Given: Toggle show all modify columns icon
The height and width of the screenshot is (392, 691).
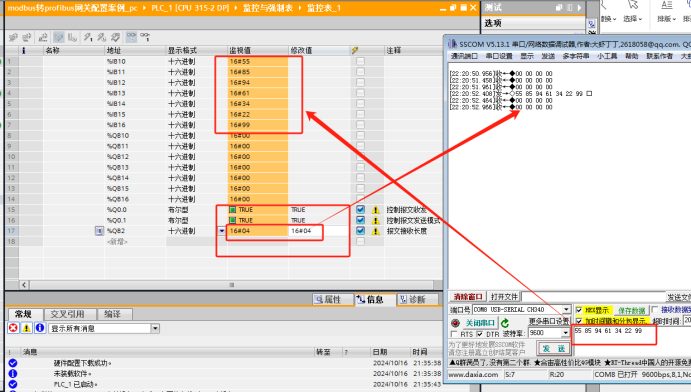Looking at the screenshot, I should point(59,37).
